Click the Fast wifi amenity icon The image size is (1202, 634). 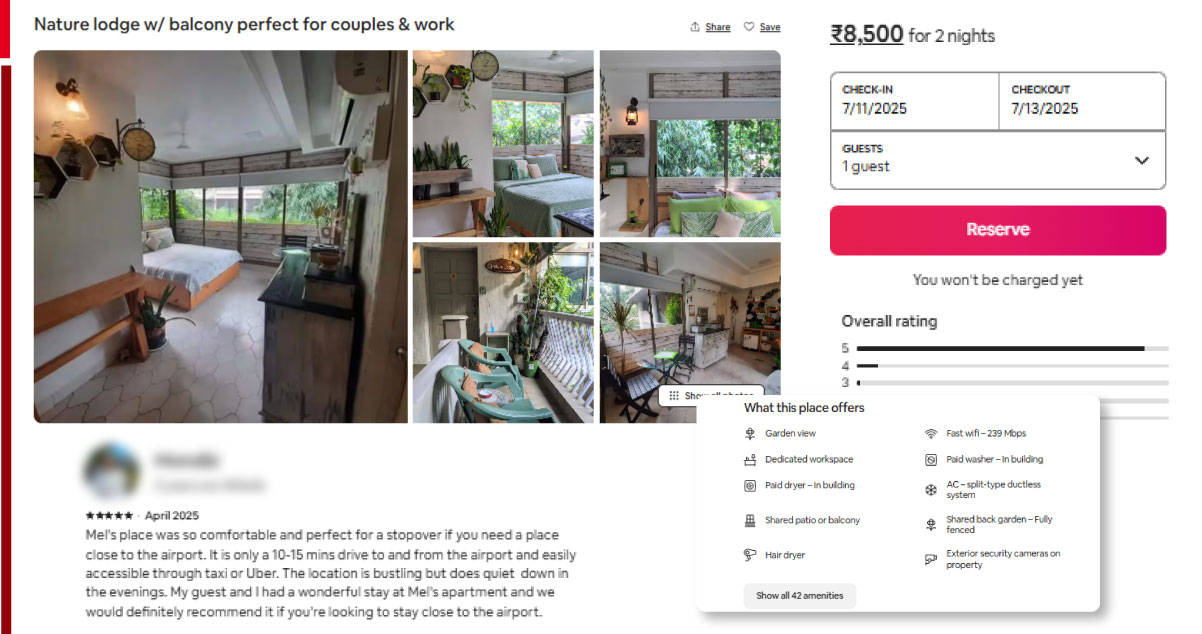tap(930, 433)
